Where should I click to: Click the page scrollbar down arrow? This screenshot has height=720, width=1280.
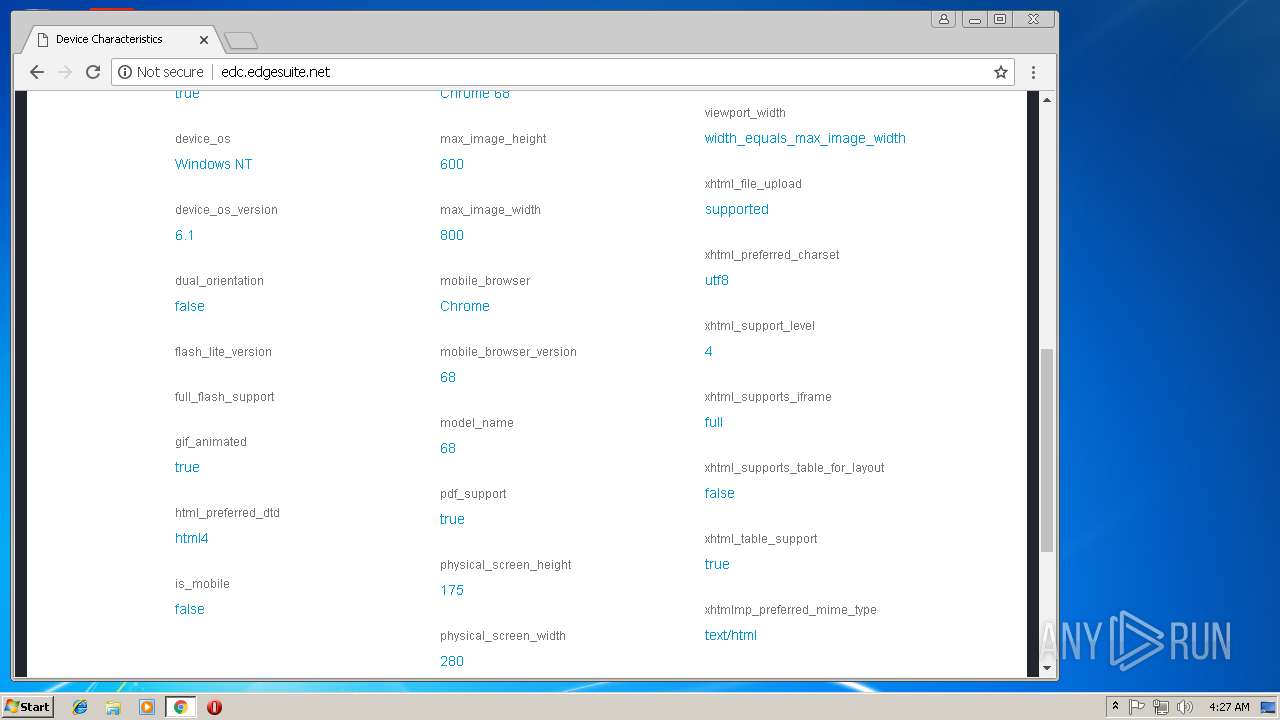pyautogui.click(x=1047, y=668)
